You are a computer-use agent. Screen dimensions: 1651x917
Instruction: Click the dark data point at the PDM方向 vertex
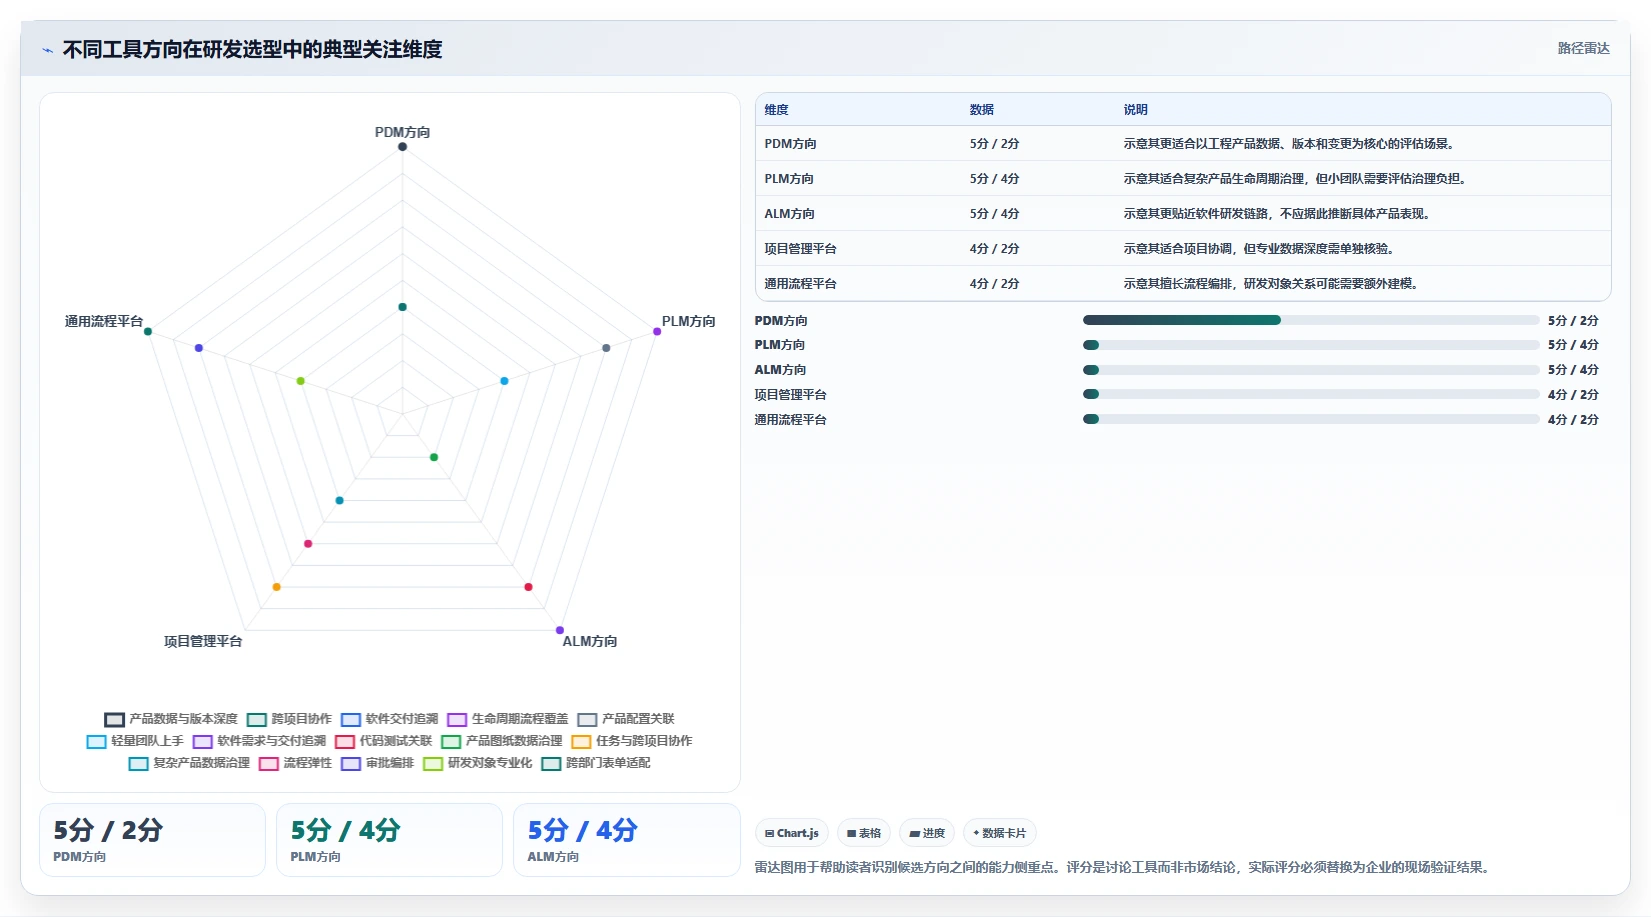(x=402, y=147)
